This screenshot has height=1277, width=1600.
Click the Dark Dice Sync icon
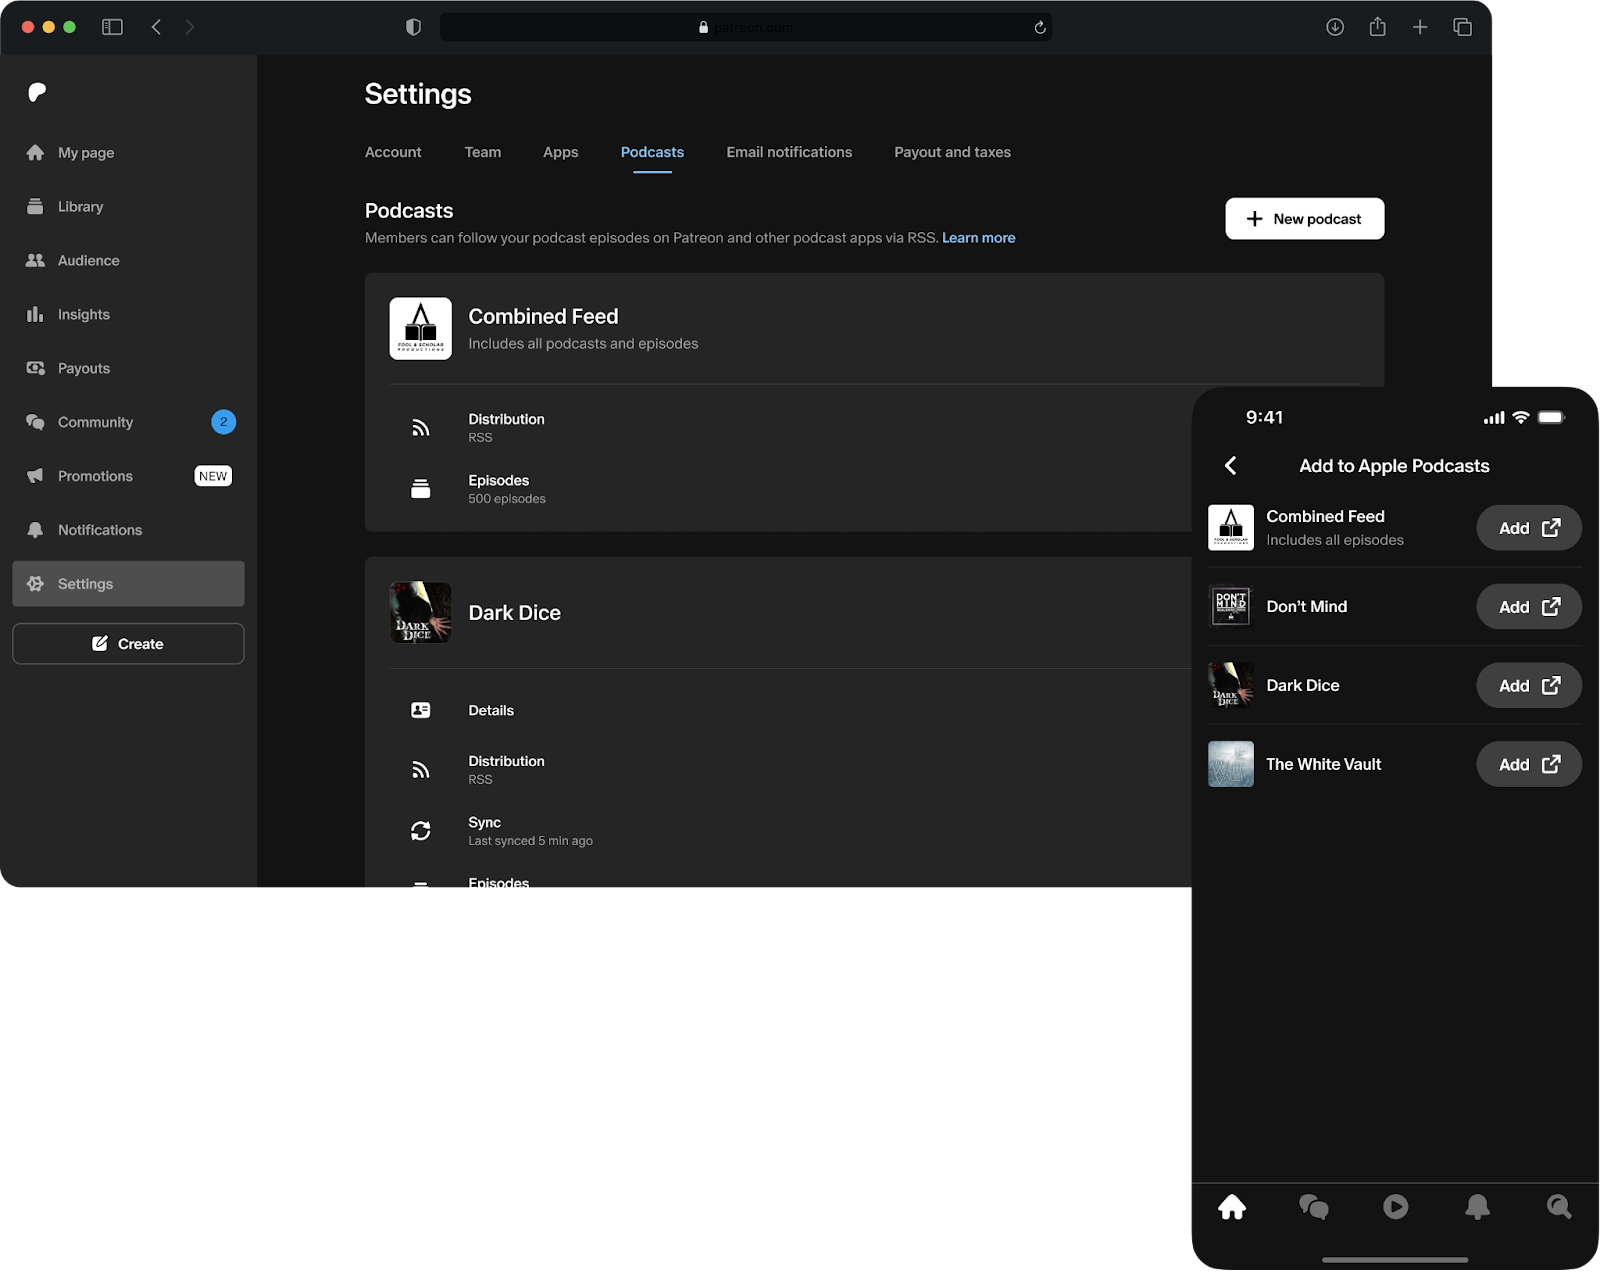click(421, 831)
